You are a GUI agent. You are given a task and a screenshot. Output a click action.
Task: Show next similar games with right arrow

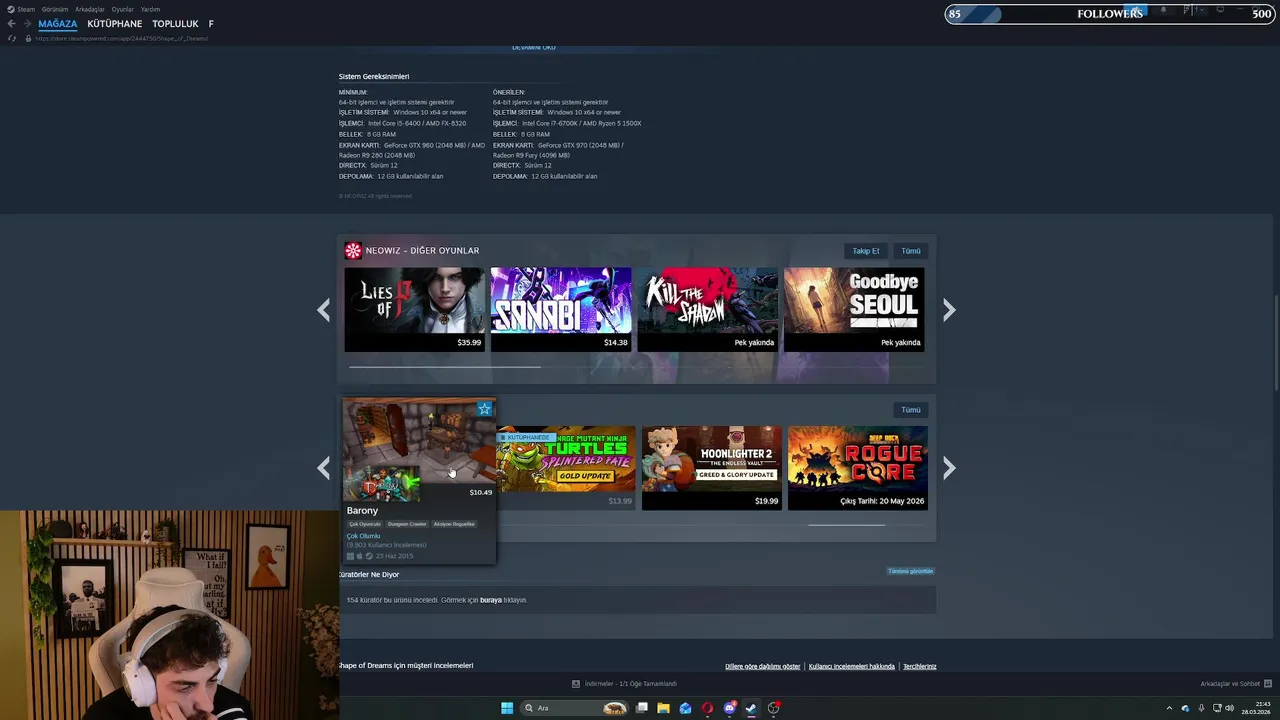tap(949, 468)
